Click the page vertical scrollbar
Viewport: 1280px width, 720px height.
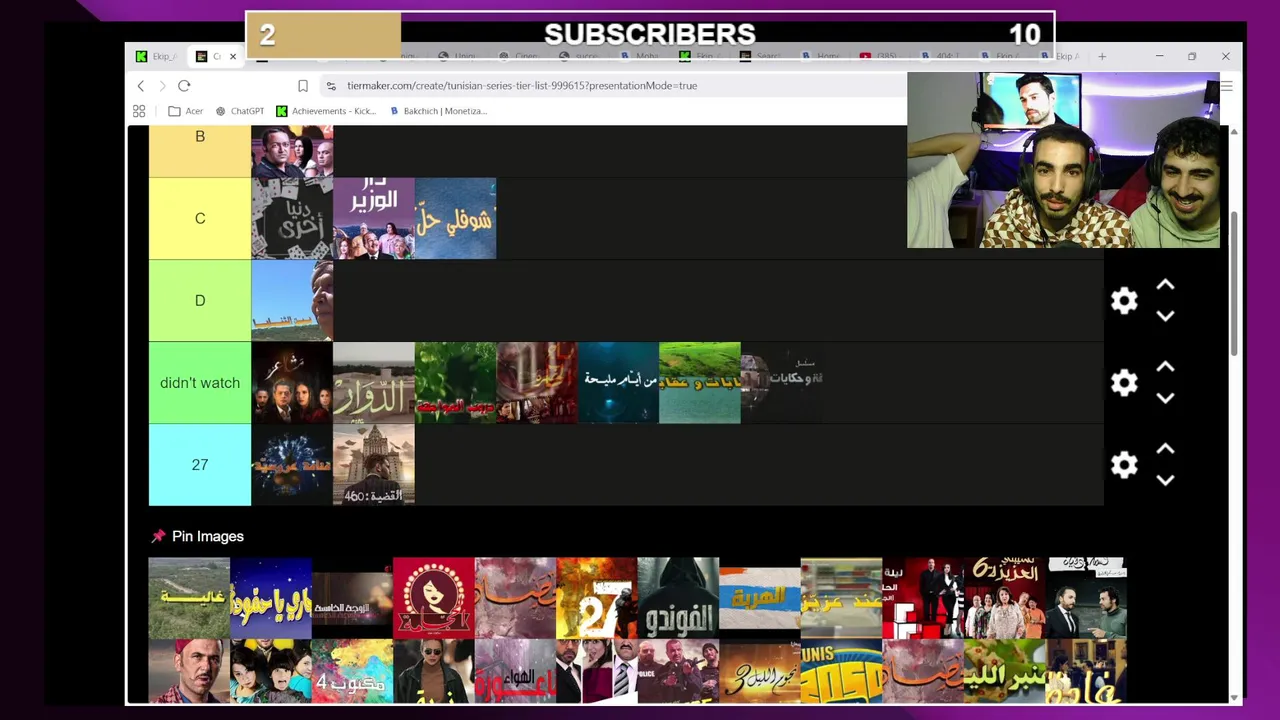(1235, 283)
